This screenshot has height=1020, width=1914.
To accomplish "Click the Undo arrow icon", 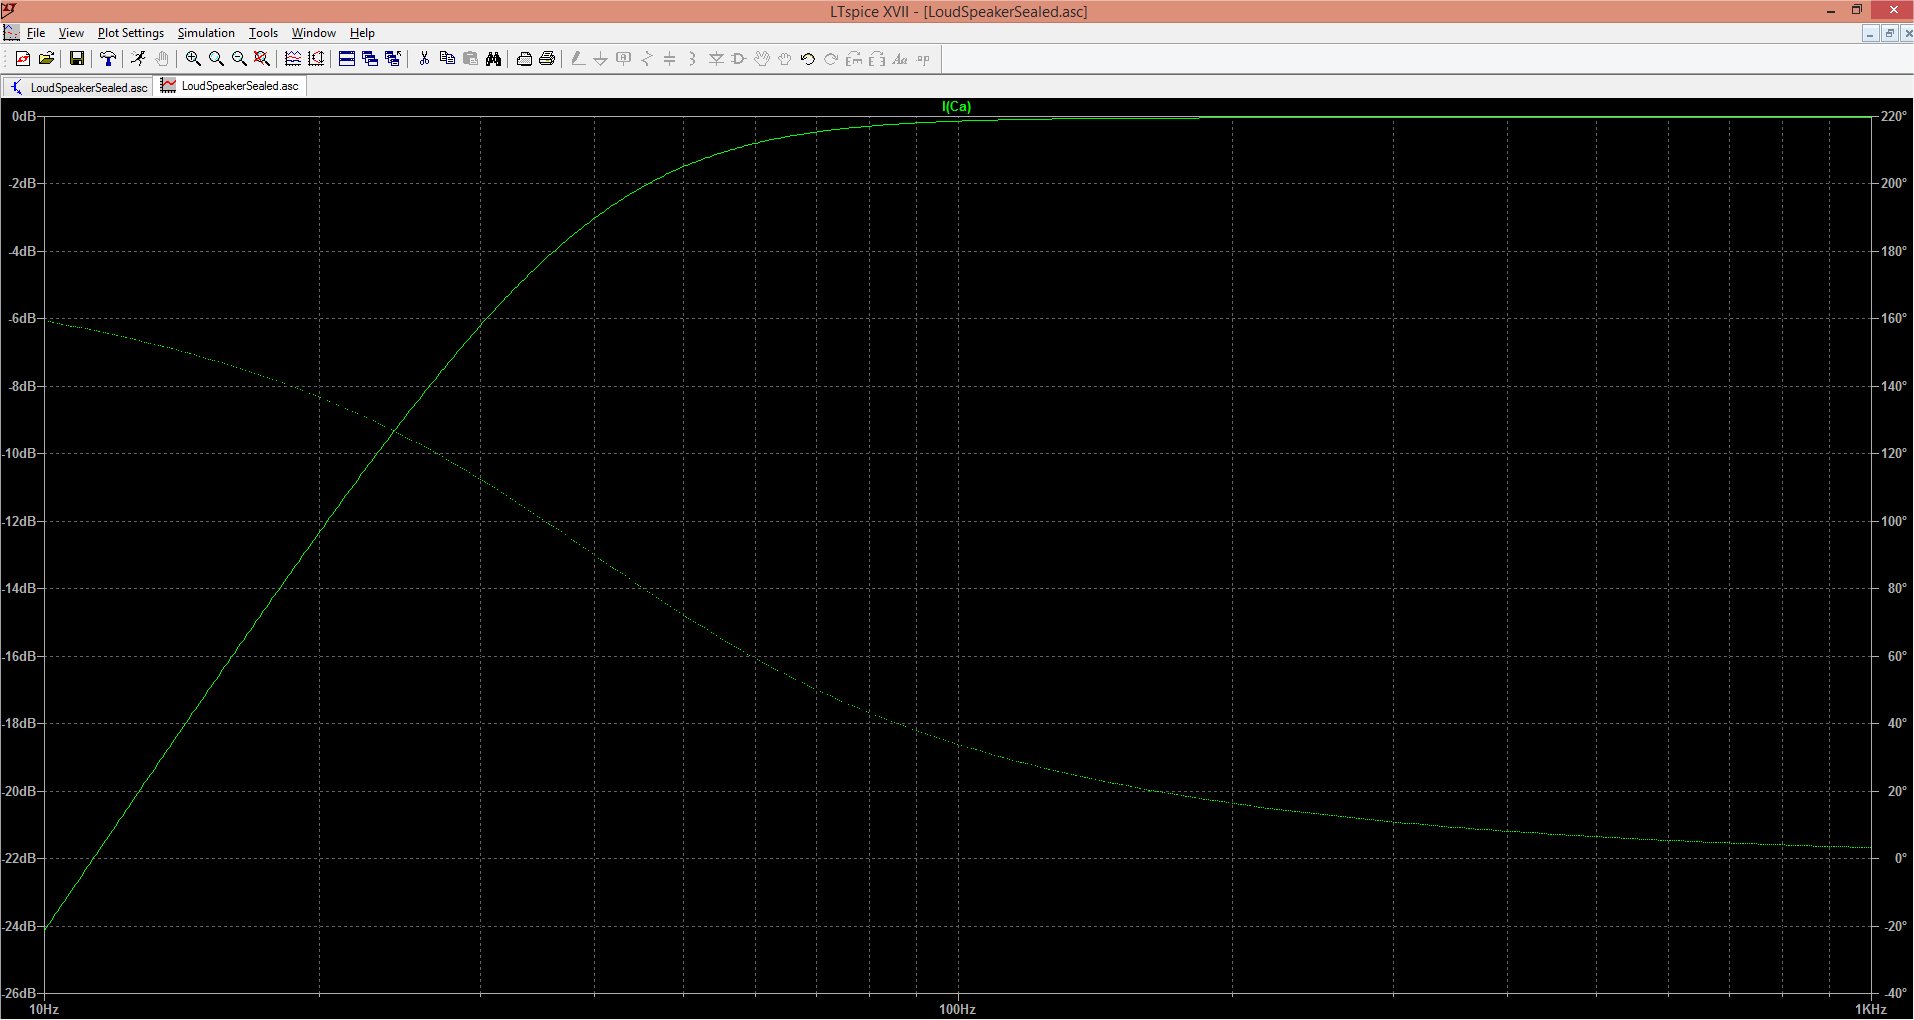I will tap(808, 59).
